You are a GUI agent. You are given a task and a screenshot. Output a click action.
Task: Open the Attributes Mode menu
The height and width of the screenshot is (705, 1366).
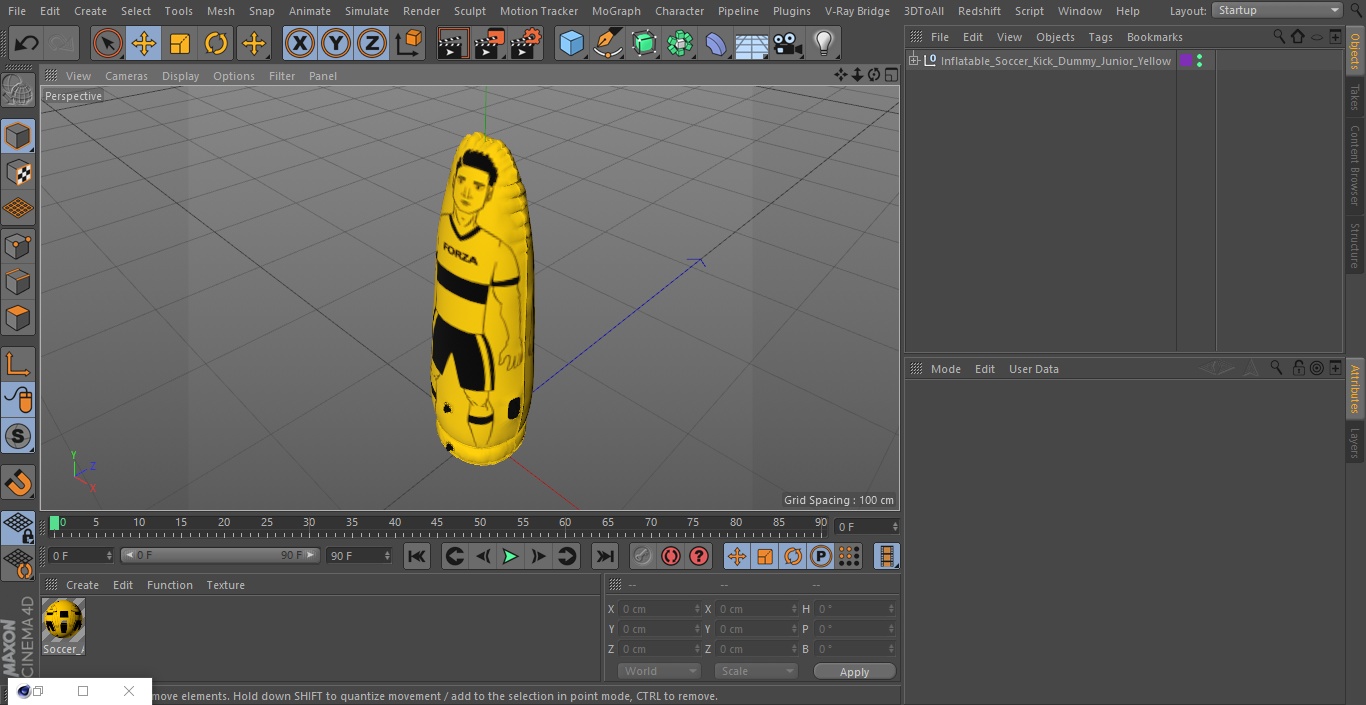[x=945, y=369]
